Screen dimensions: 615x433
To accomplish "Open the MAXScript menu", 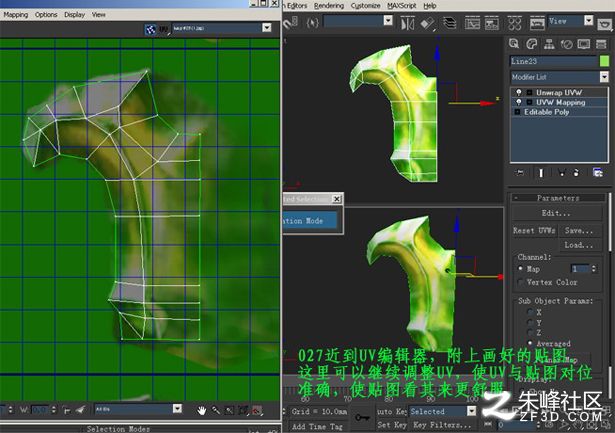I will click(402, 5).
